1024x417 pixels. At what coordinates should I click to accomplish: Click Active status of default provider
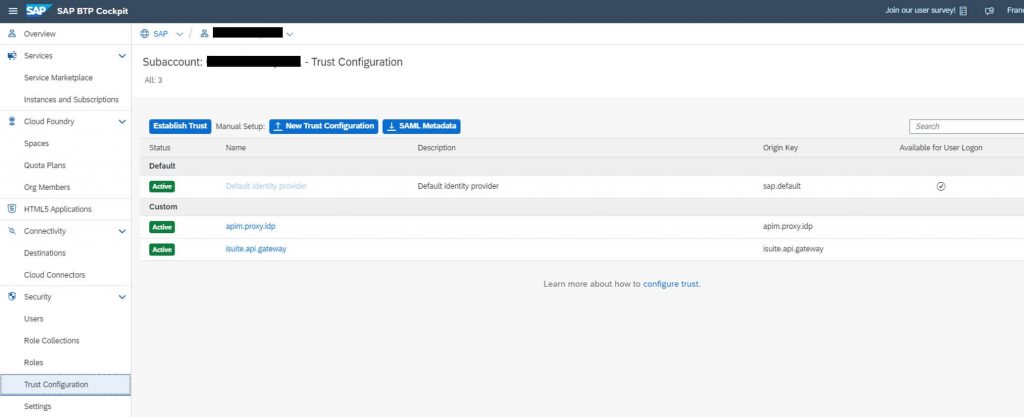pos(162,187)
